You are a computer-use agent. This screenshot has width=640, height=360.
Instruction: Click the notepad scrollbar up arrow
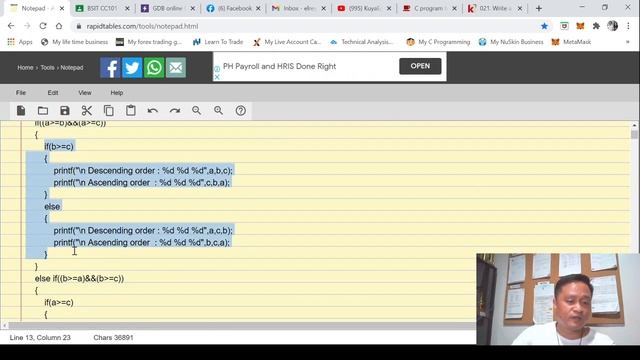(634, 125)
